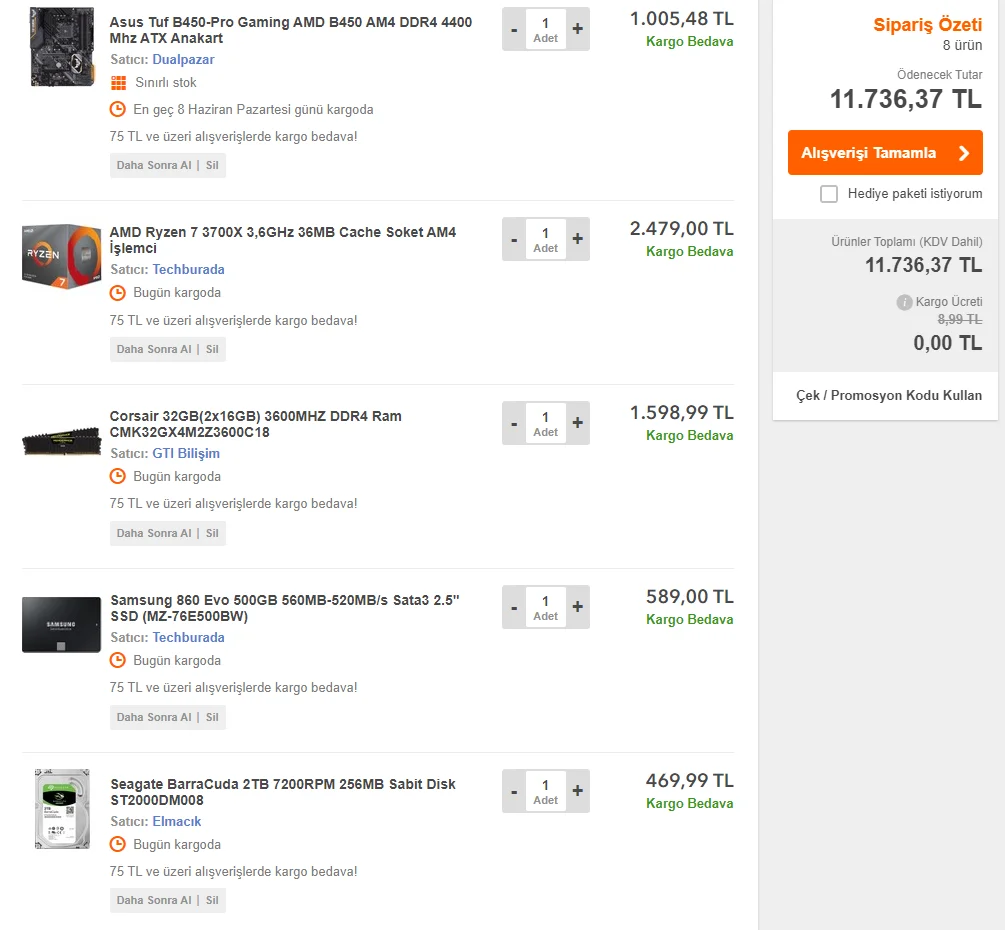Check the Hediye paketi istiyorum checkbox
The width and height of the screenshot is (1005, 930).
(829, 194)
